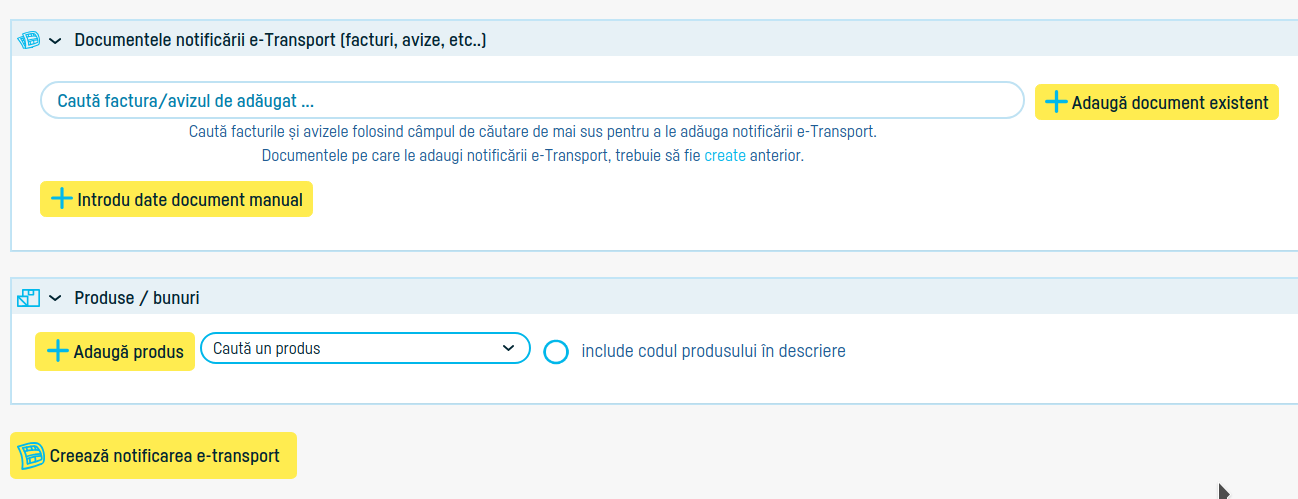Click the include codul produsului label text

coord(713,351)
